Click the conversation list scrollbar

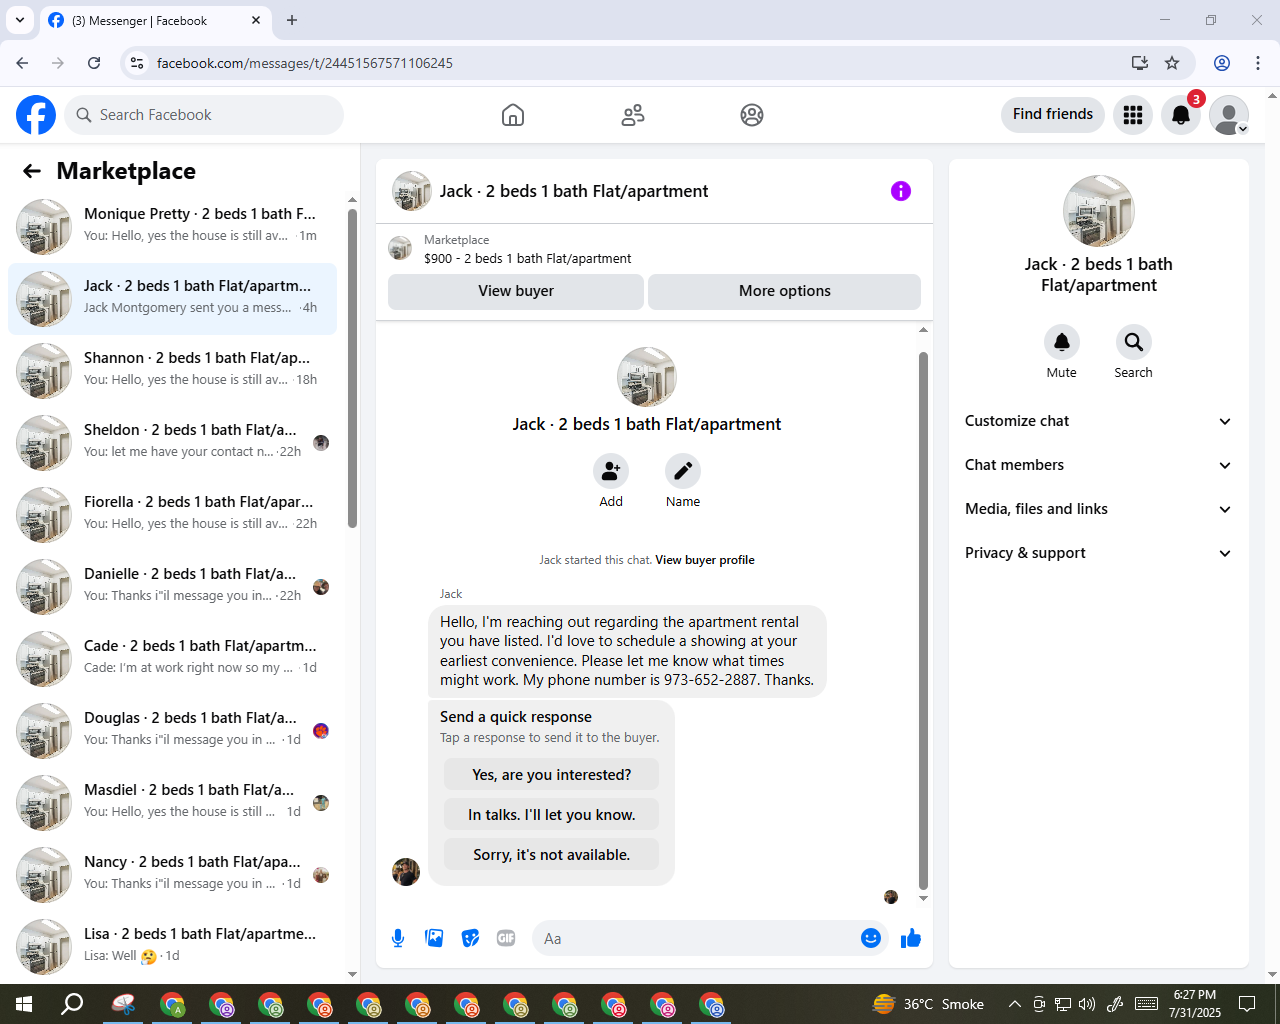coord(352,368)
